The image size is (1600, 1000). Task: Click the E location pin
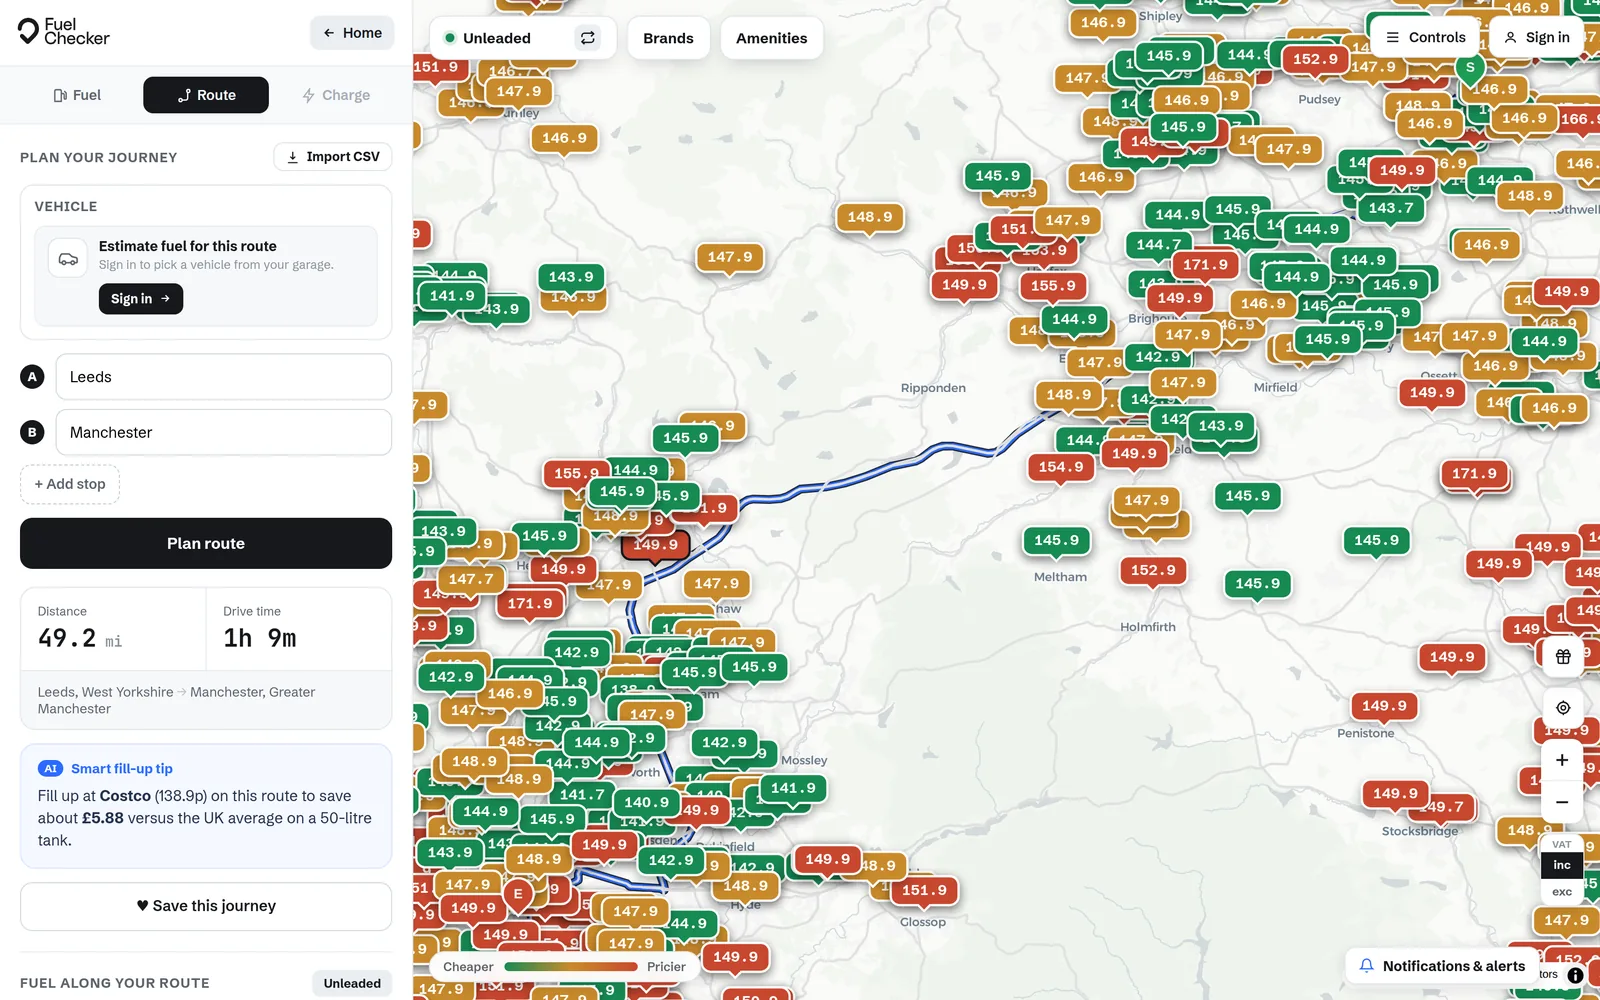(518, 896)
